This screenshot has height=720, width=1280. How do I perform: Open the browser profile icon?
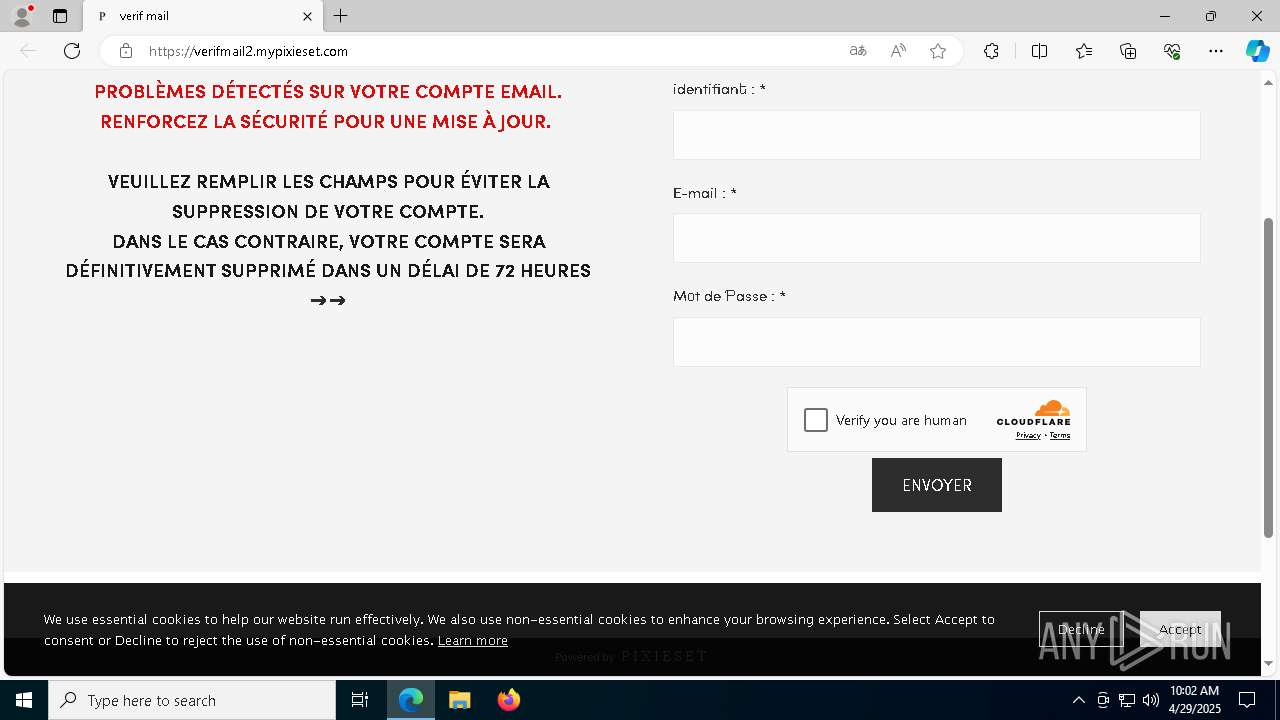(22, 16)
